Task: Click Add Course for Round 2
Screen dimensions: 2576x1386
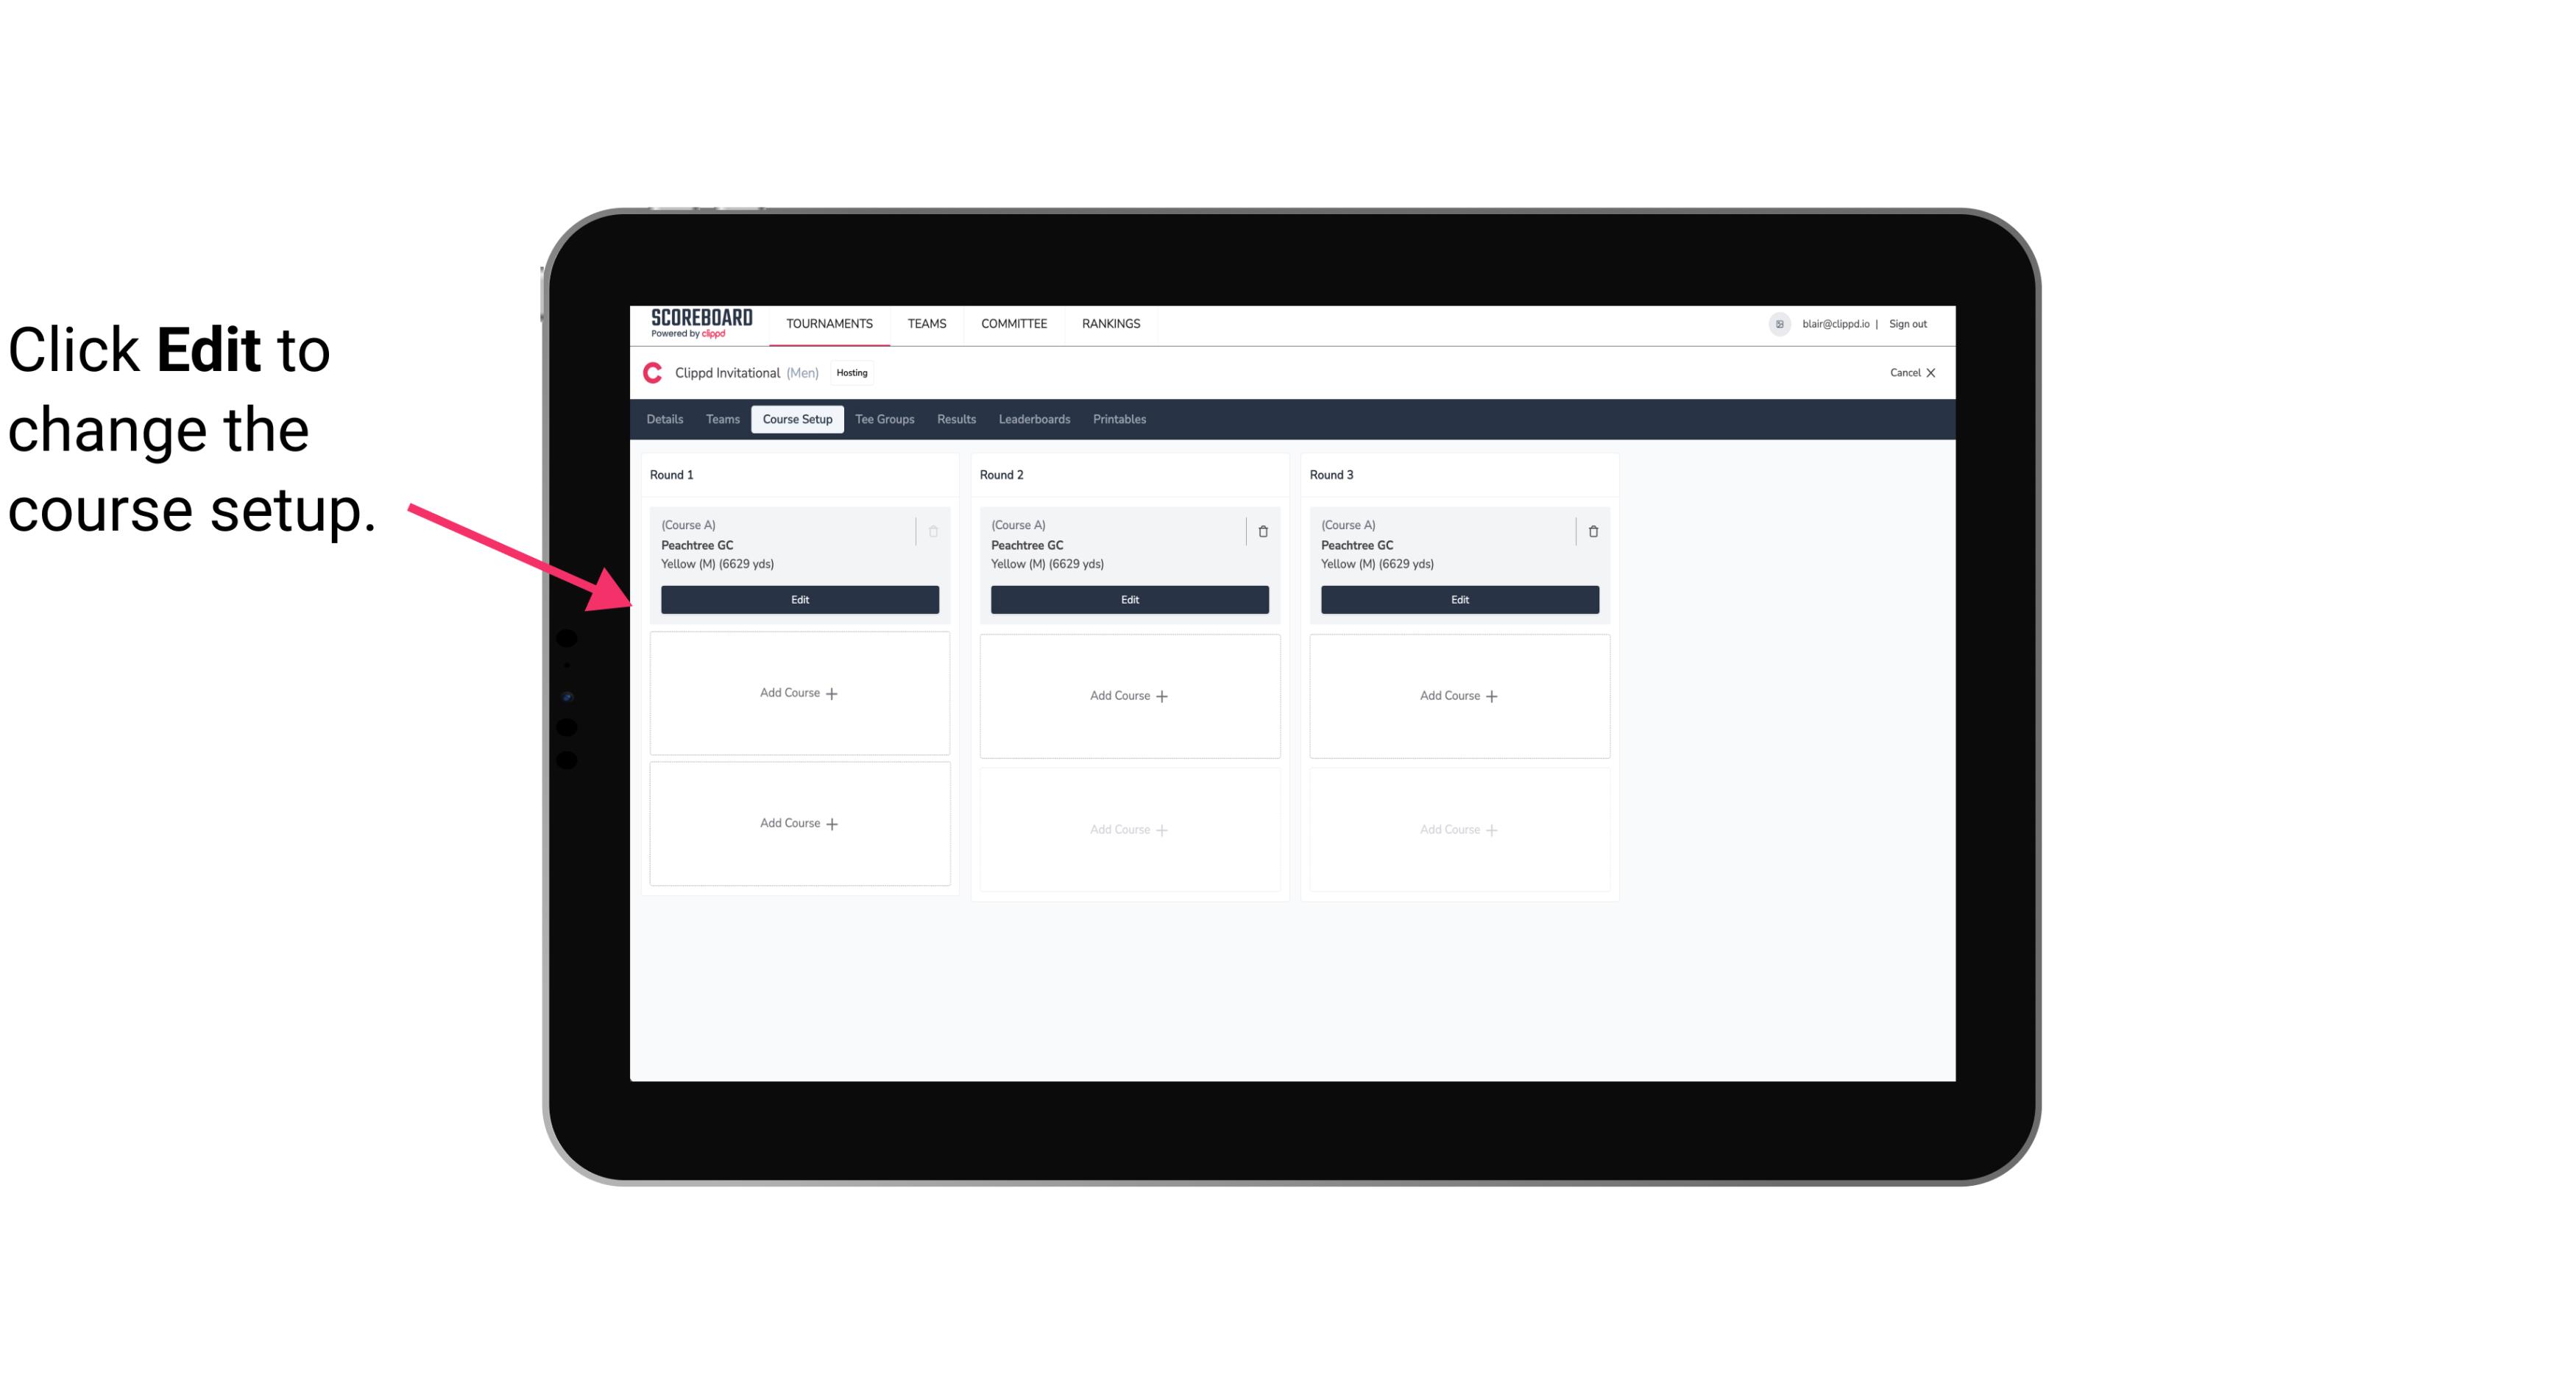Action: [x=1128, y=695]
